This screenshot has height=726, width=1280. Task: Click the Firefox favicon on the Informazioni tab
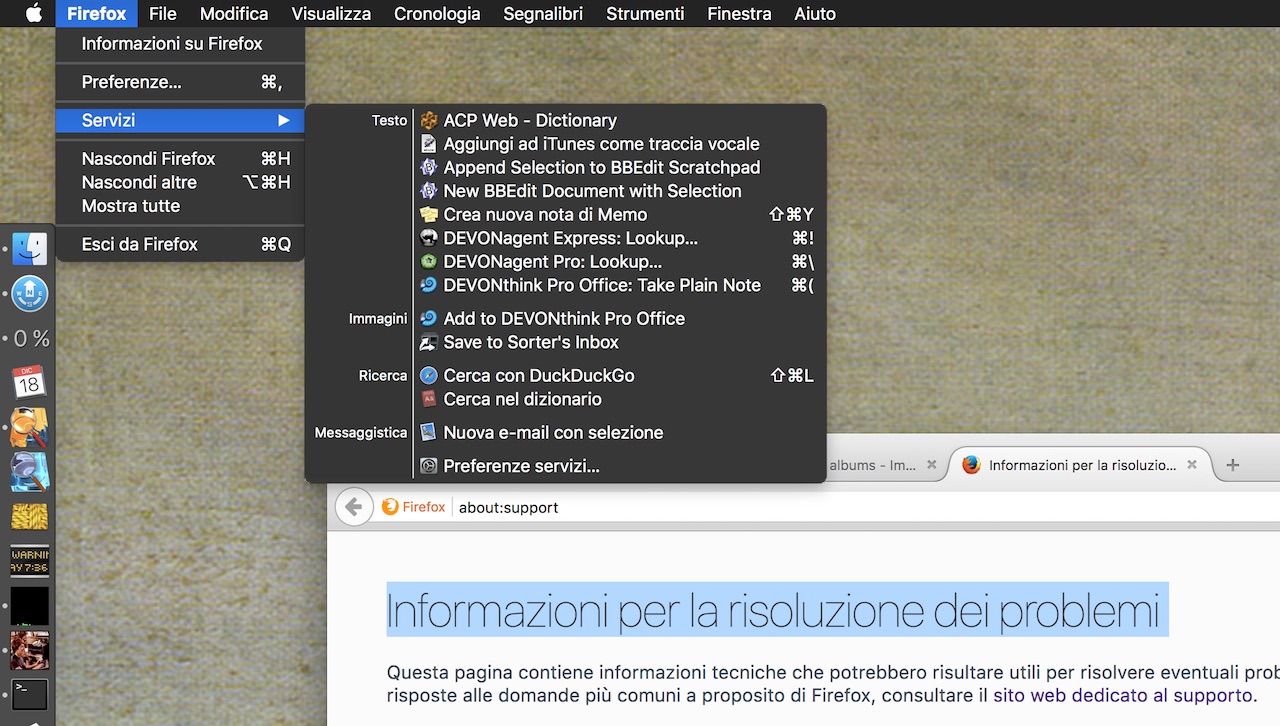[970, 465]
